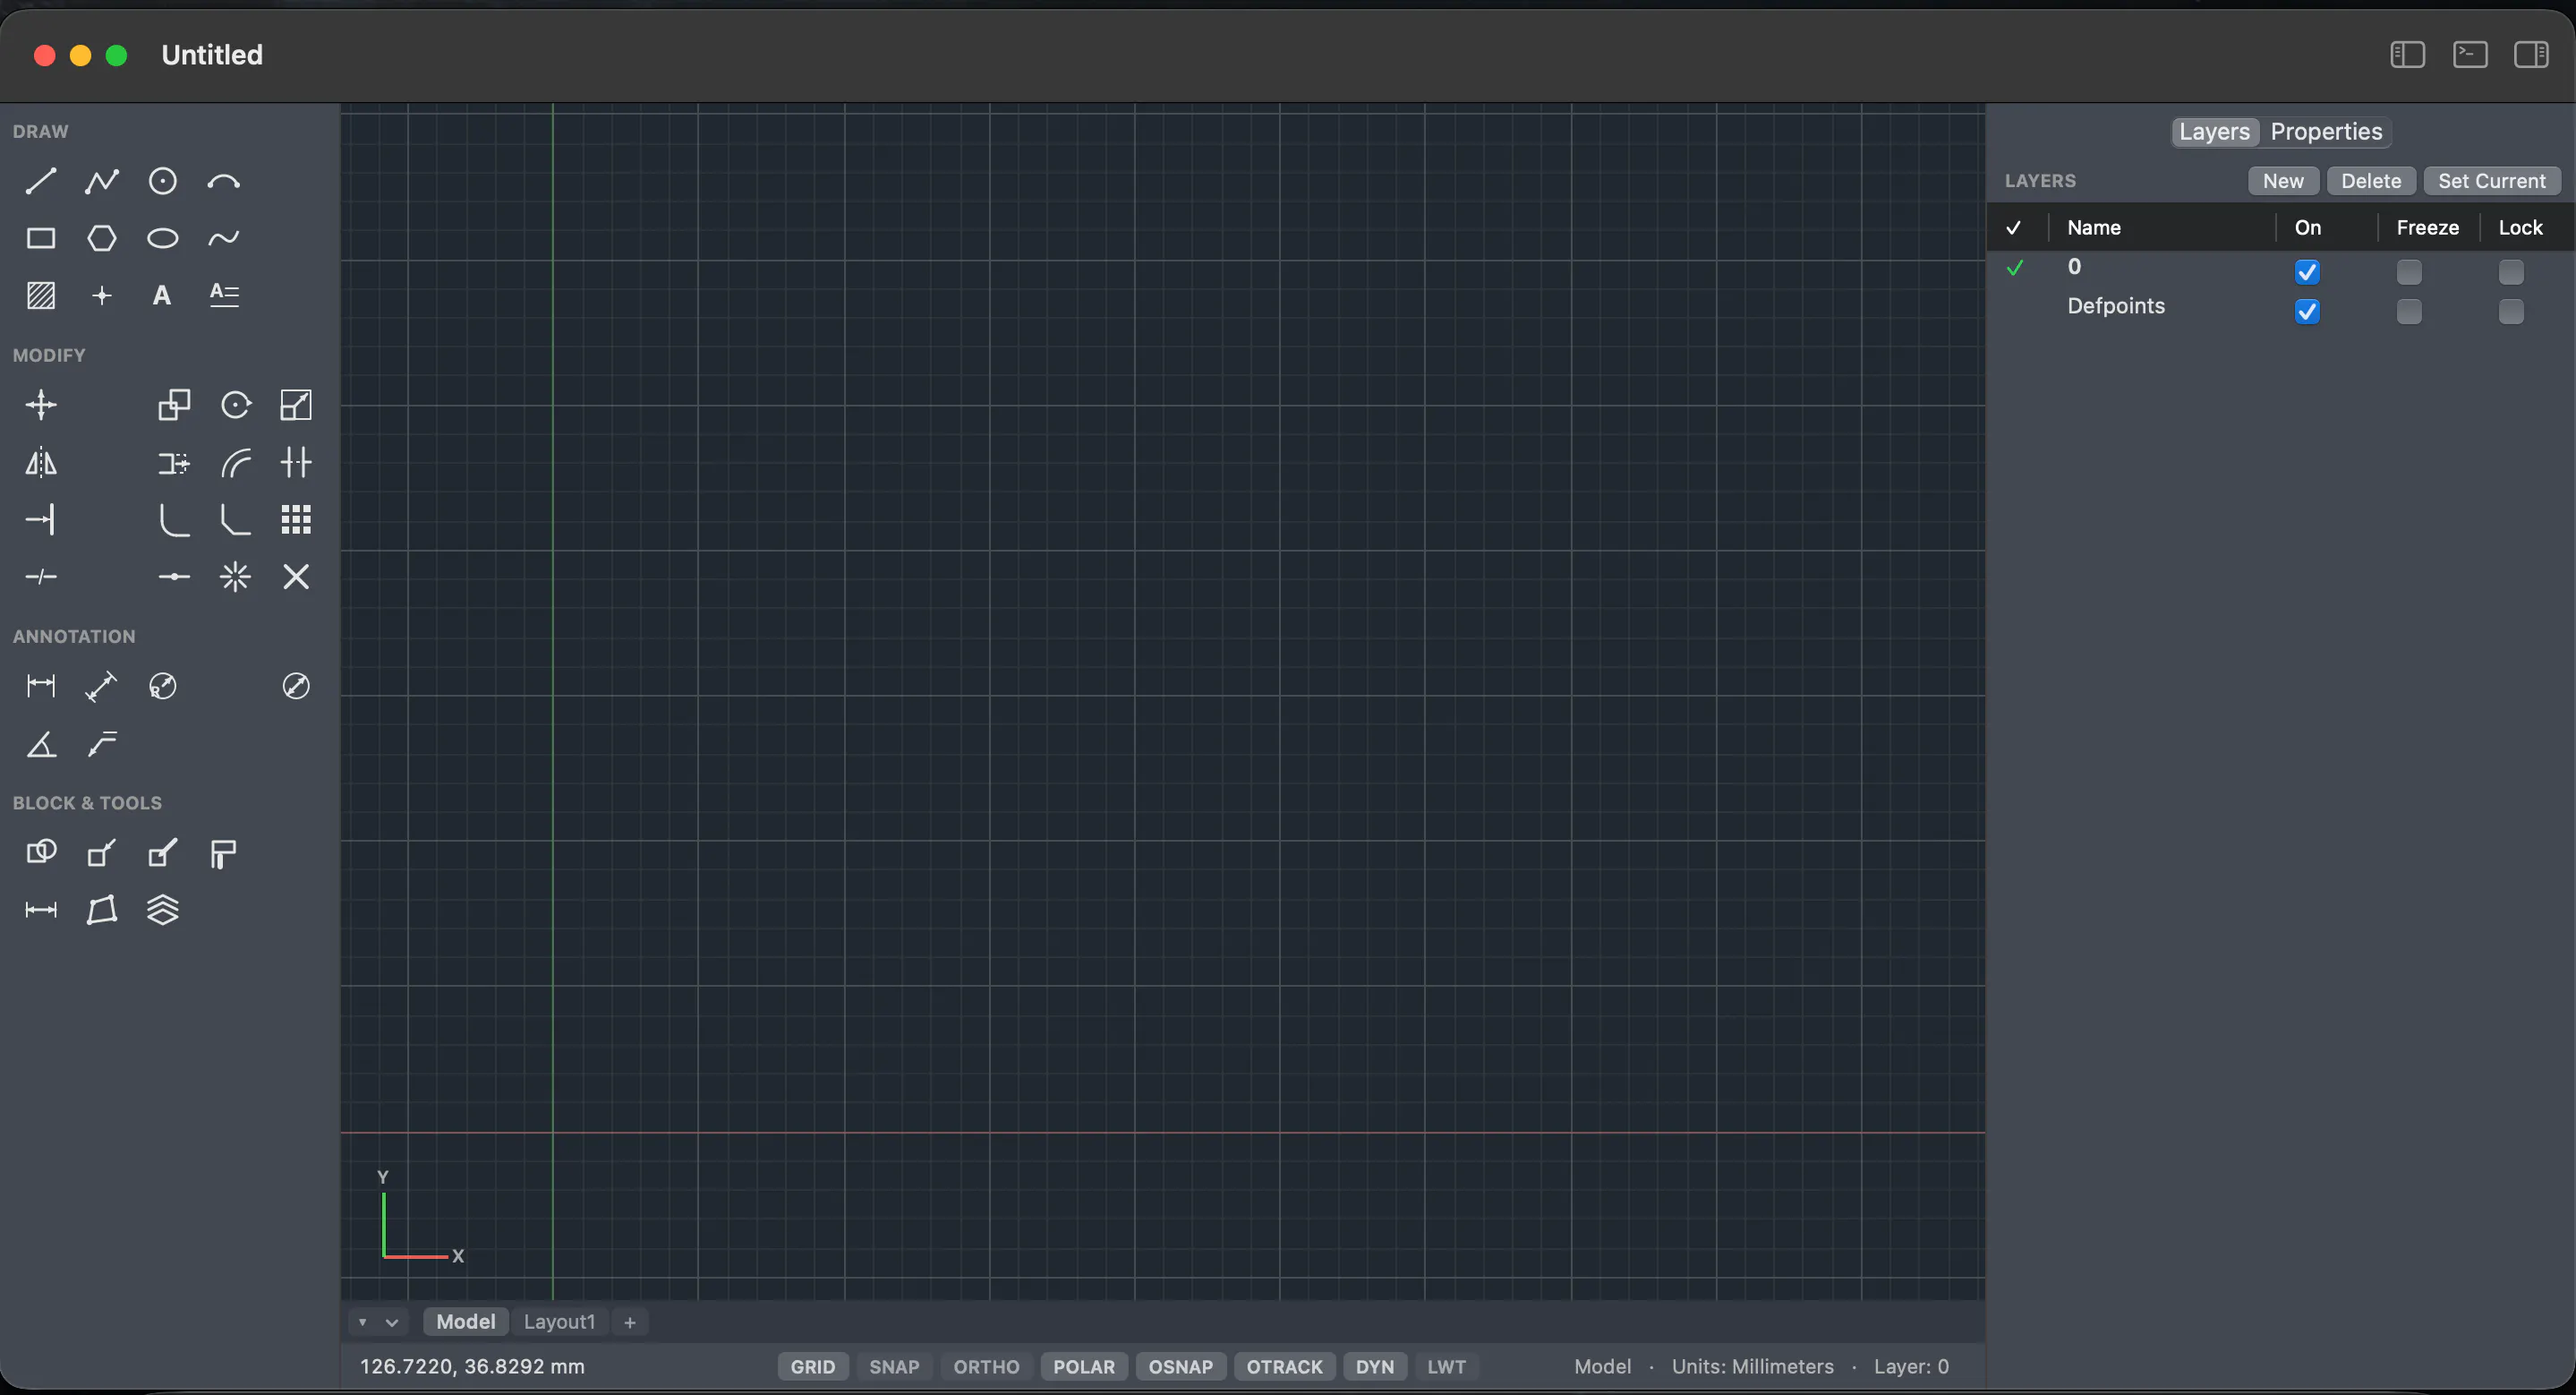The height and width of the screenshot is (1395, 2576).
Task: Open the Layout1 tab
Action: coord(559,1322)
